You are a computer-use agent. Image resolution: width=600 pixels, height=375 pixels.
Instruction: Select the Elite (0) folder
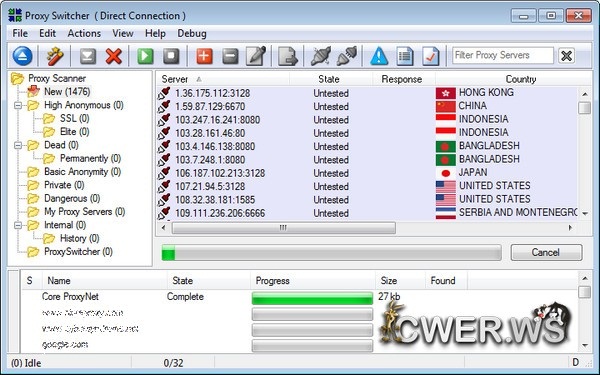click(75, 132)
